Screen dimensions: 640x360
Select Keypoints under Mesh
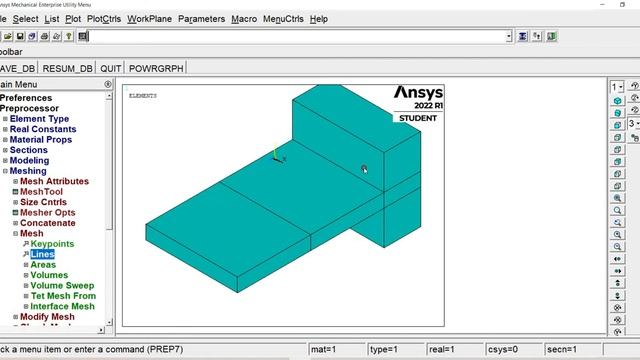pos(52,244)
